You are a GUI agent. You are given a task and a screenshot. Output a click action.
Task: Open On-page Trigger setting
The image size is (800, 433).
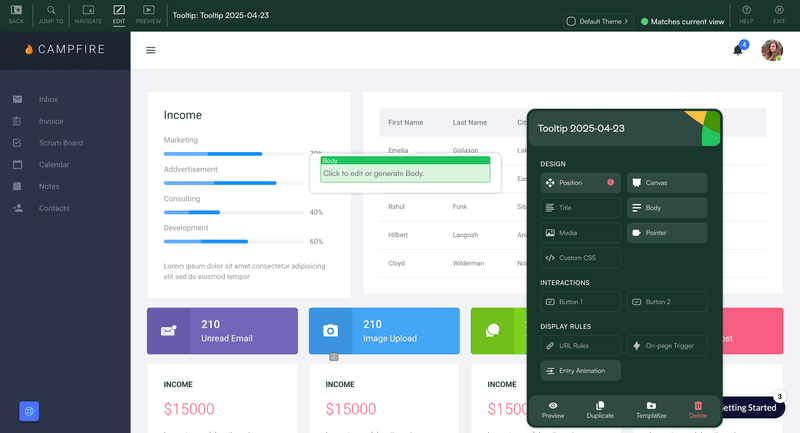pyautogui.click(x=667, y=345)
